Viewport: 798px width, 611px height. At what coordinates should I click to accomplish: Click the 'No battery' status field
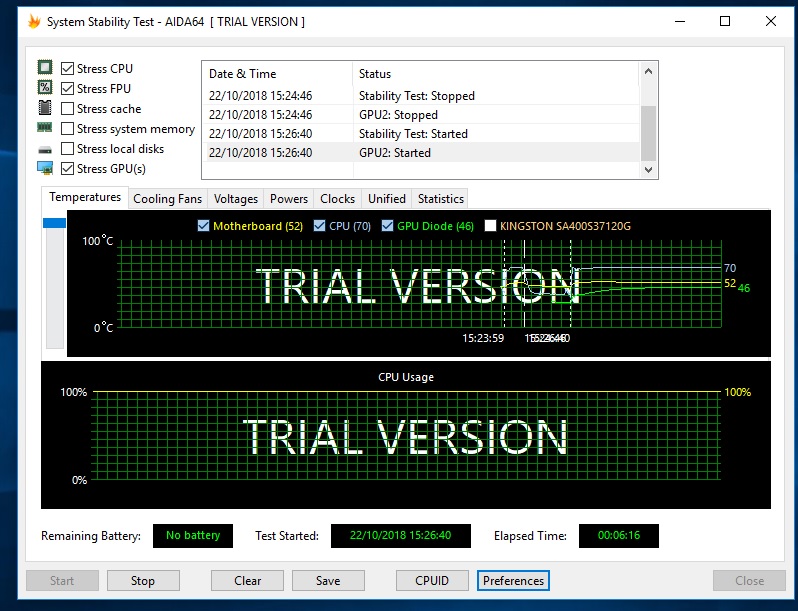(x=193, y=536)
